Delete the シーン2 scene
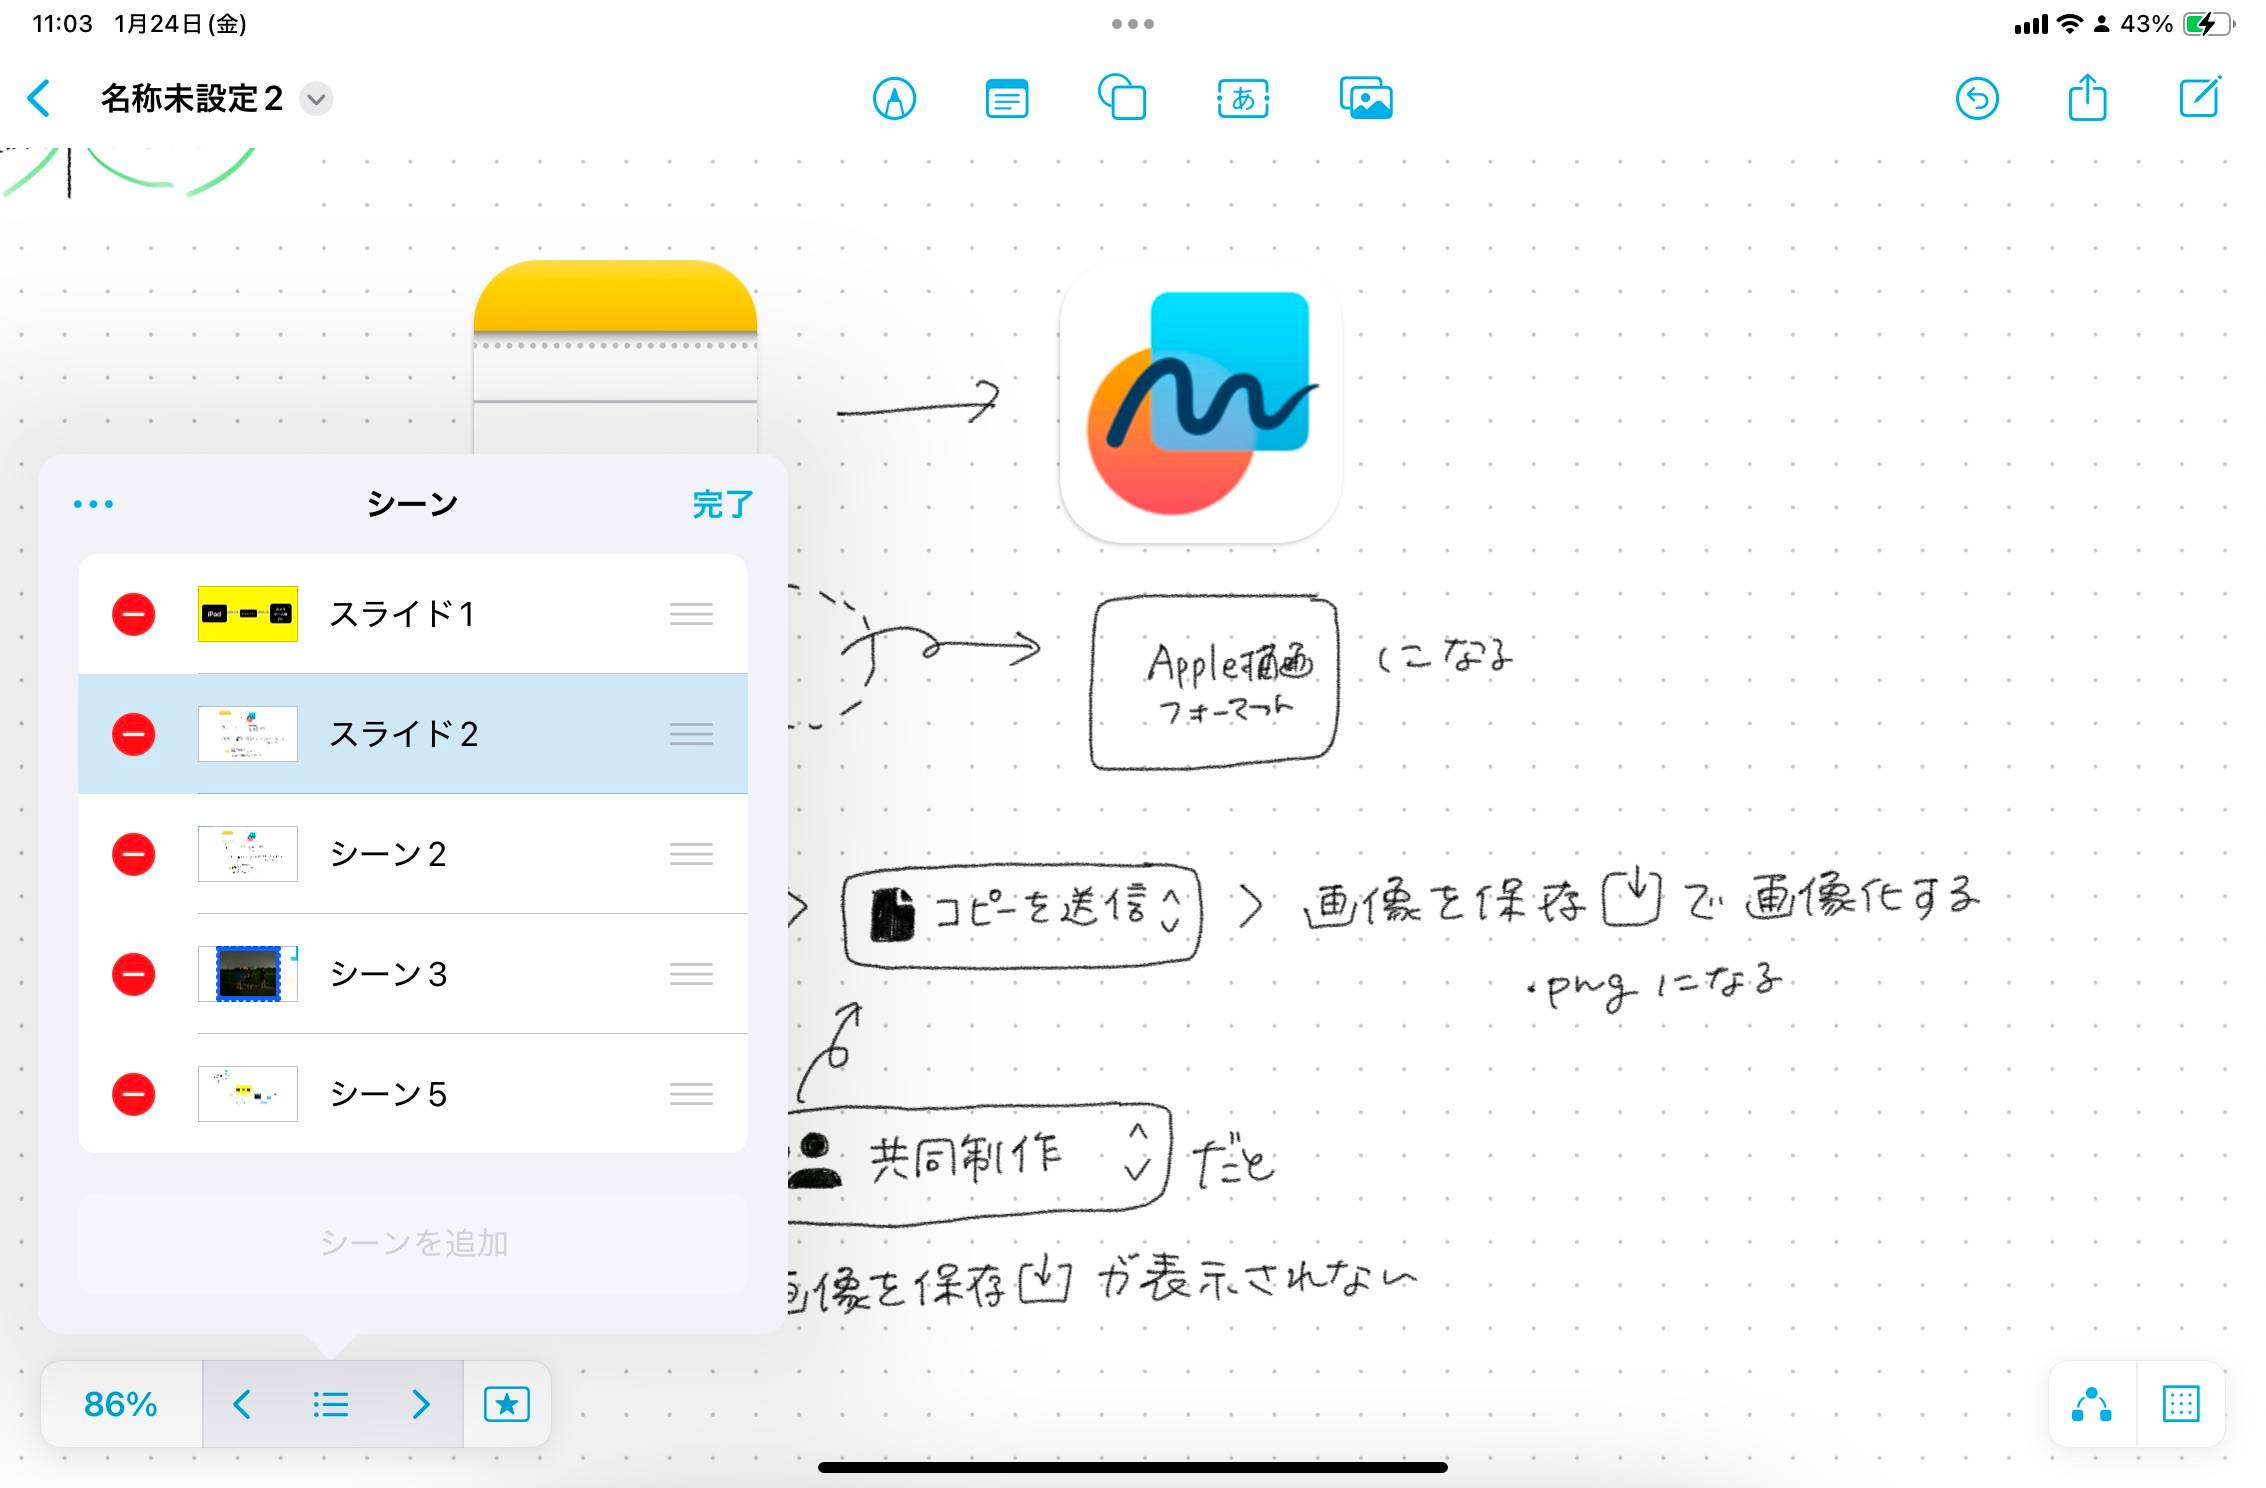 click(x=133, y=854)
